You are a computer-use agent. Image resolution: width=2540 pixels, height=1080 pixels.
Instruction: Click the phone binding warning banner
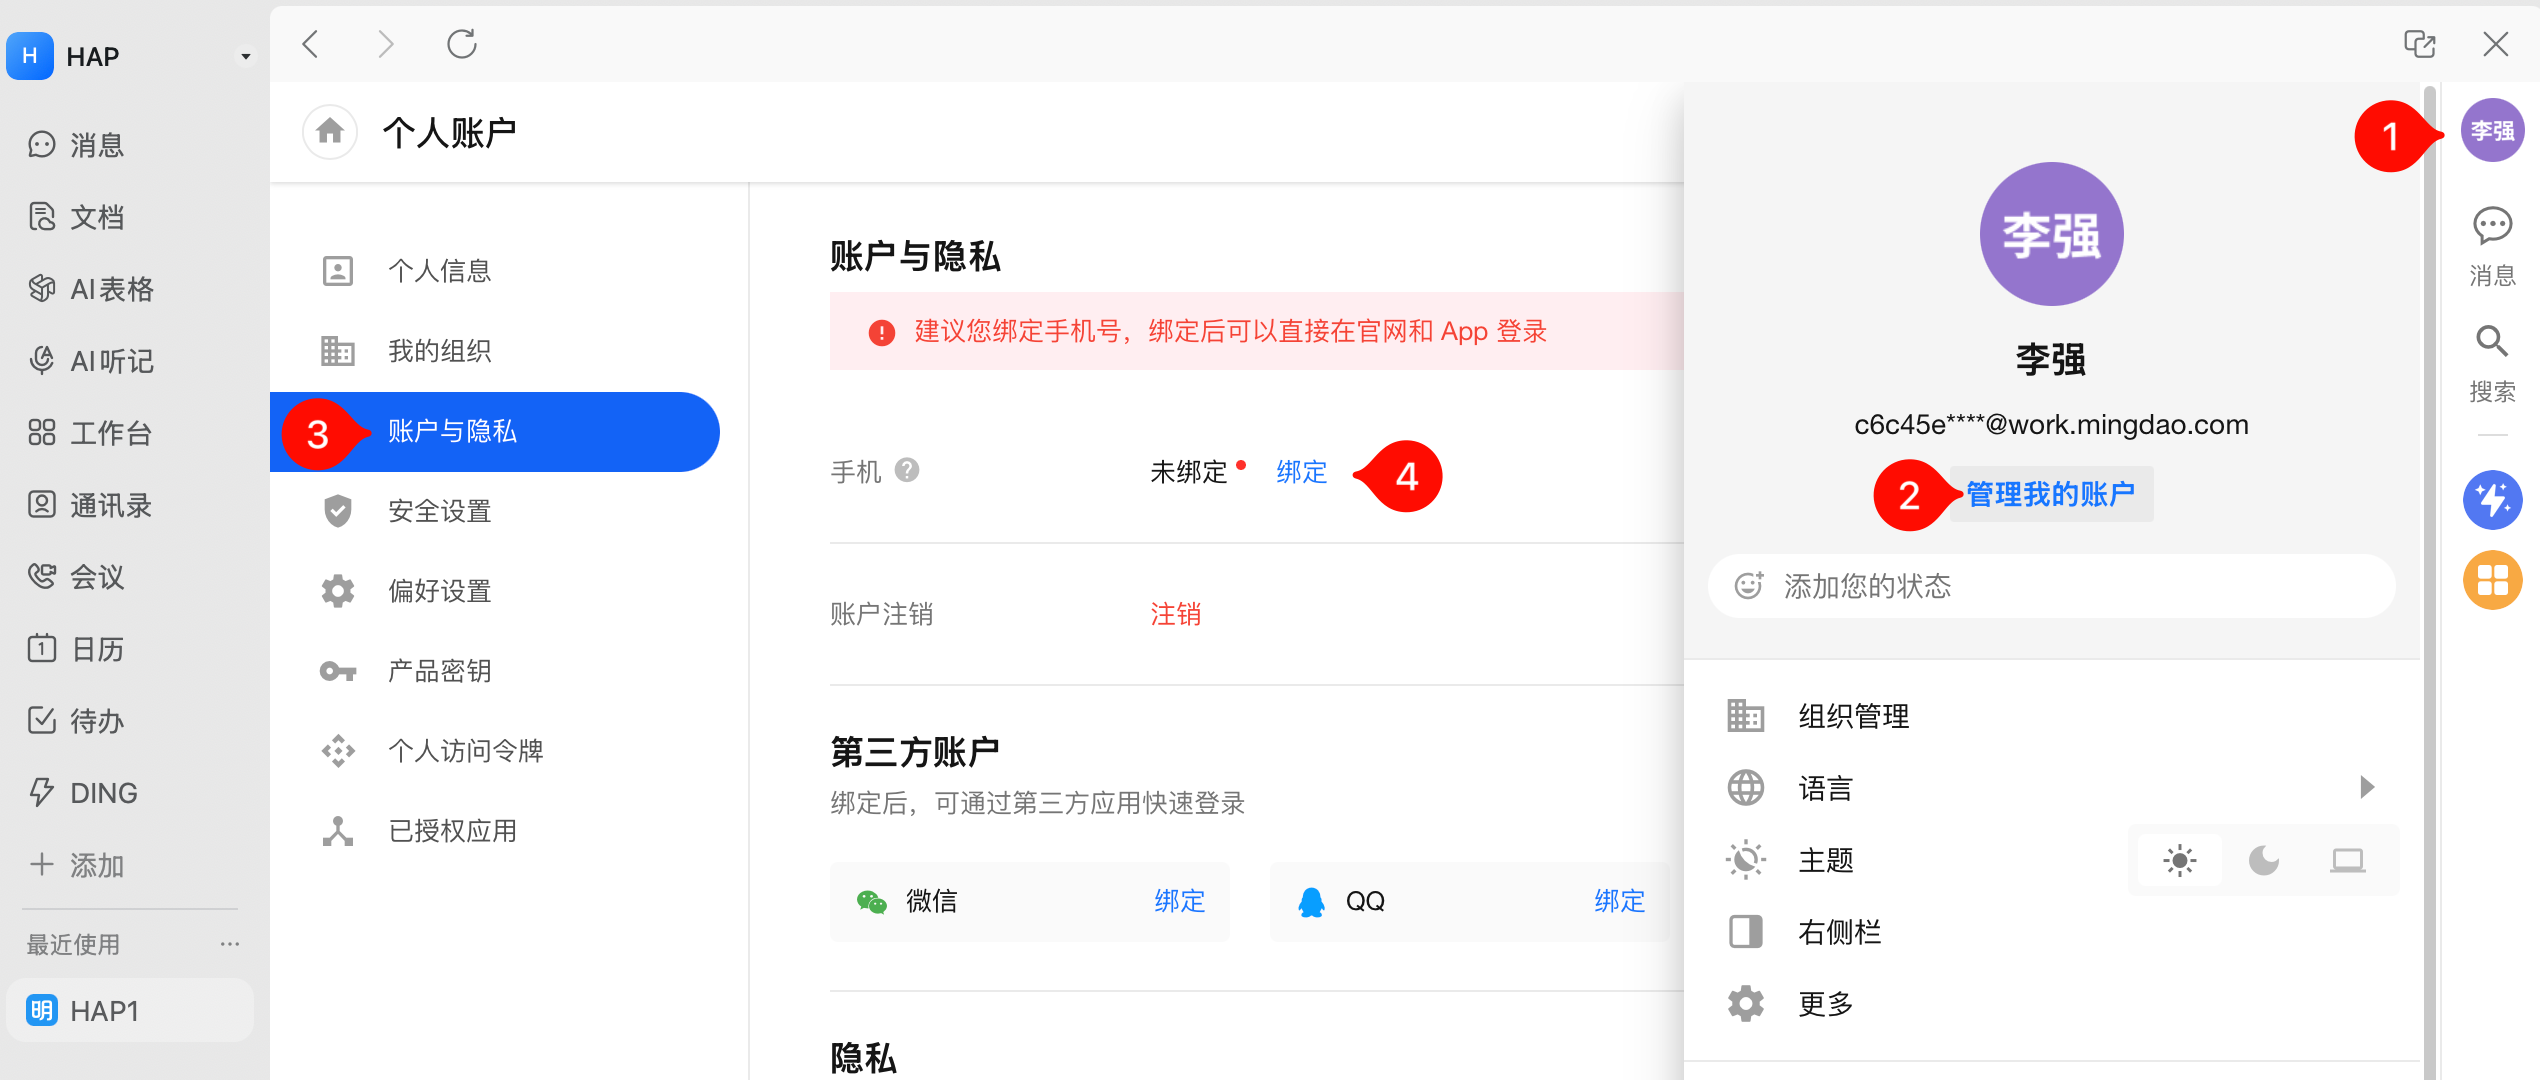point(1256,331)
